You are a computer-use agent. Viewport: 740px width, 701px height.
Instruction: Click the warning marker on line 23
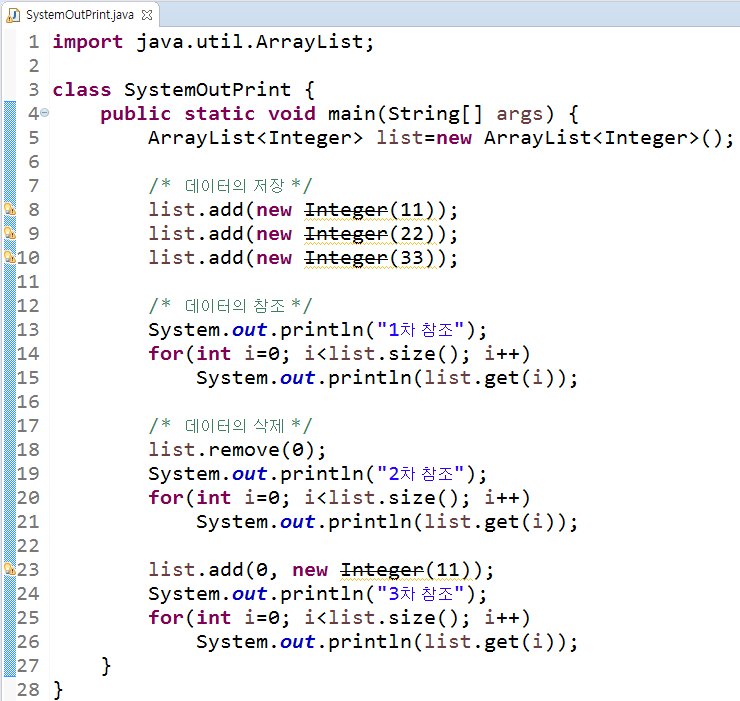coord(9,569)
